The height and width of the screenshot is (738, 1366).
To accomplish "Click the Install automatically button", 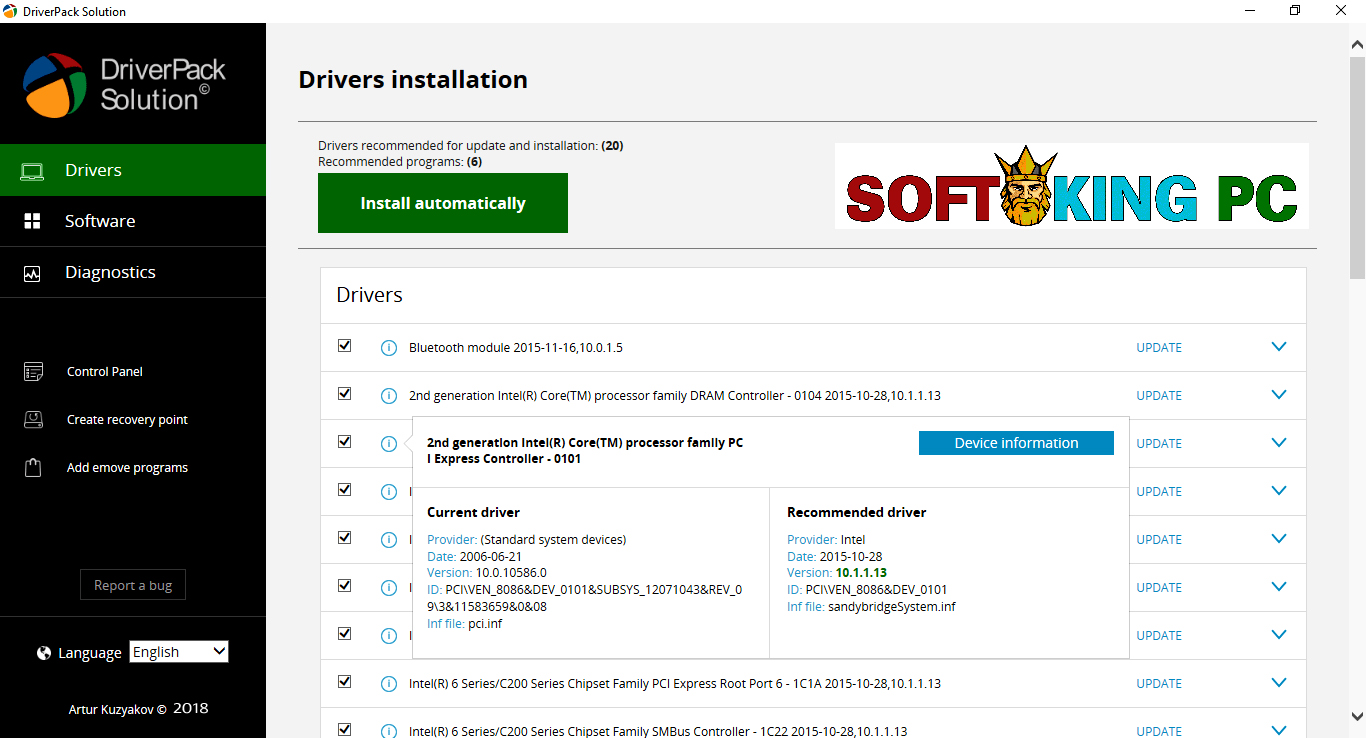I will [x=443, y=203].
